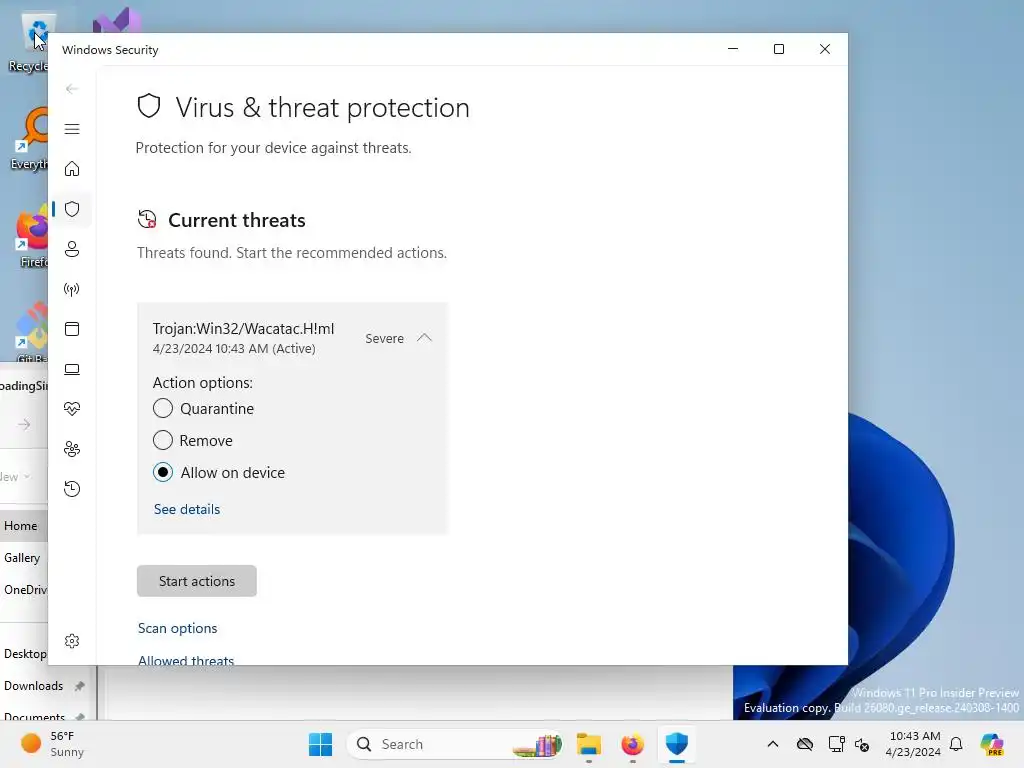Open Account protection person icon
Screen dimensions: 1024x768
click(x=72, y=249)
